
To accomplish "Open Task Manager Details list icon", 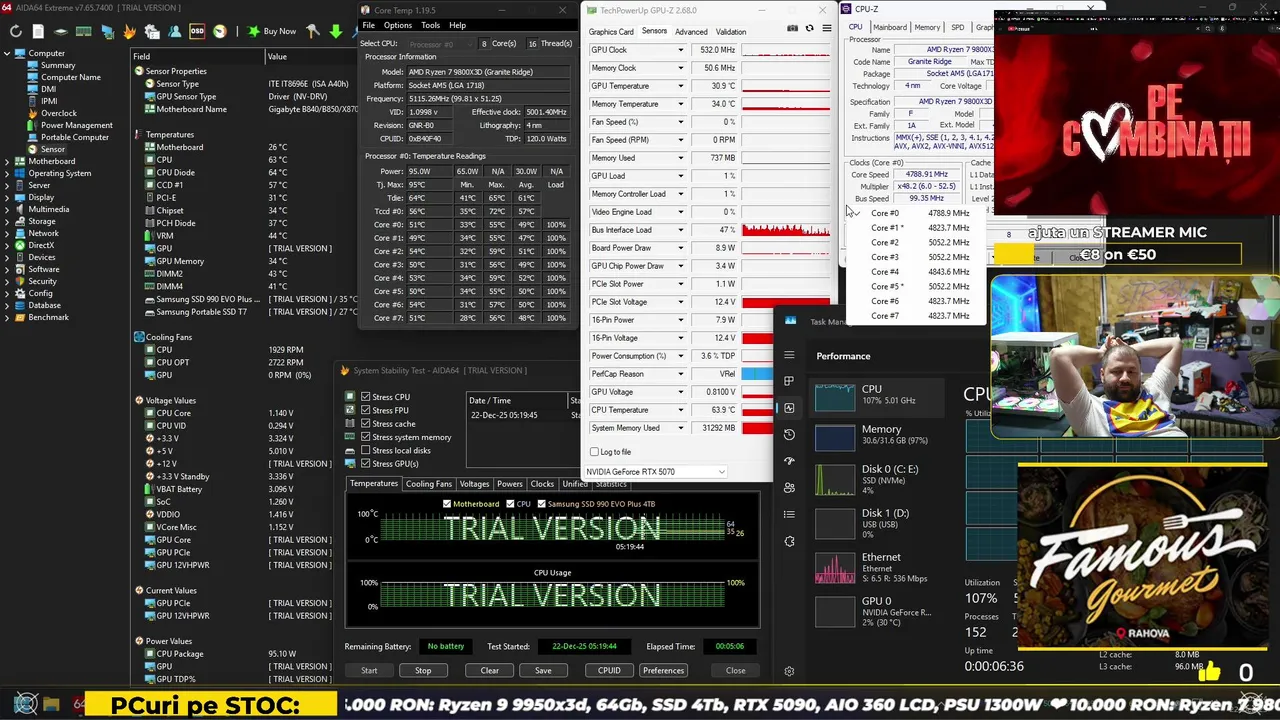I will [x=789, y=514].
